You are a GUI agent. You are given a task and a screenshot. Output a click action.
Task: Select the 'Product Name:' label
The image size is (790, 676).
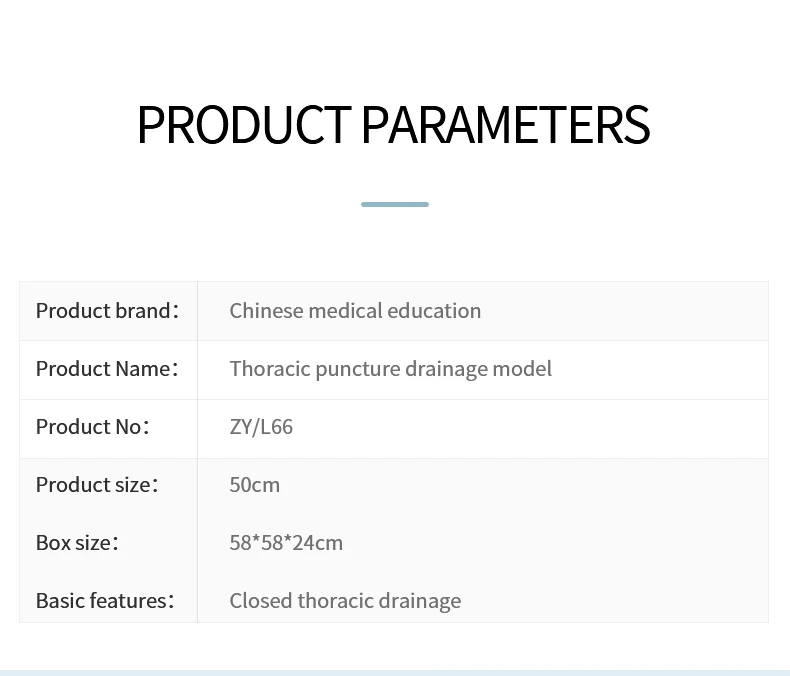tap(107, 369)
